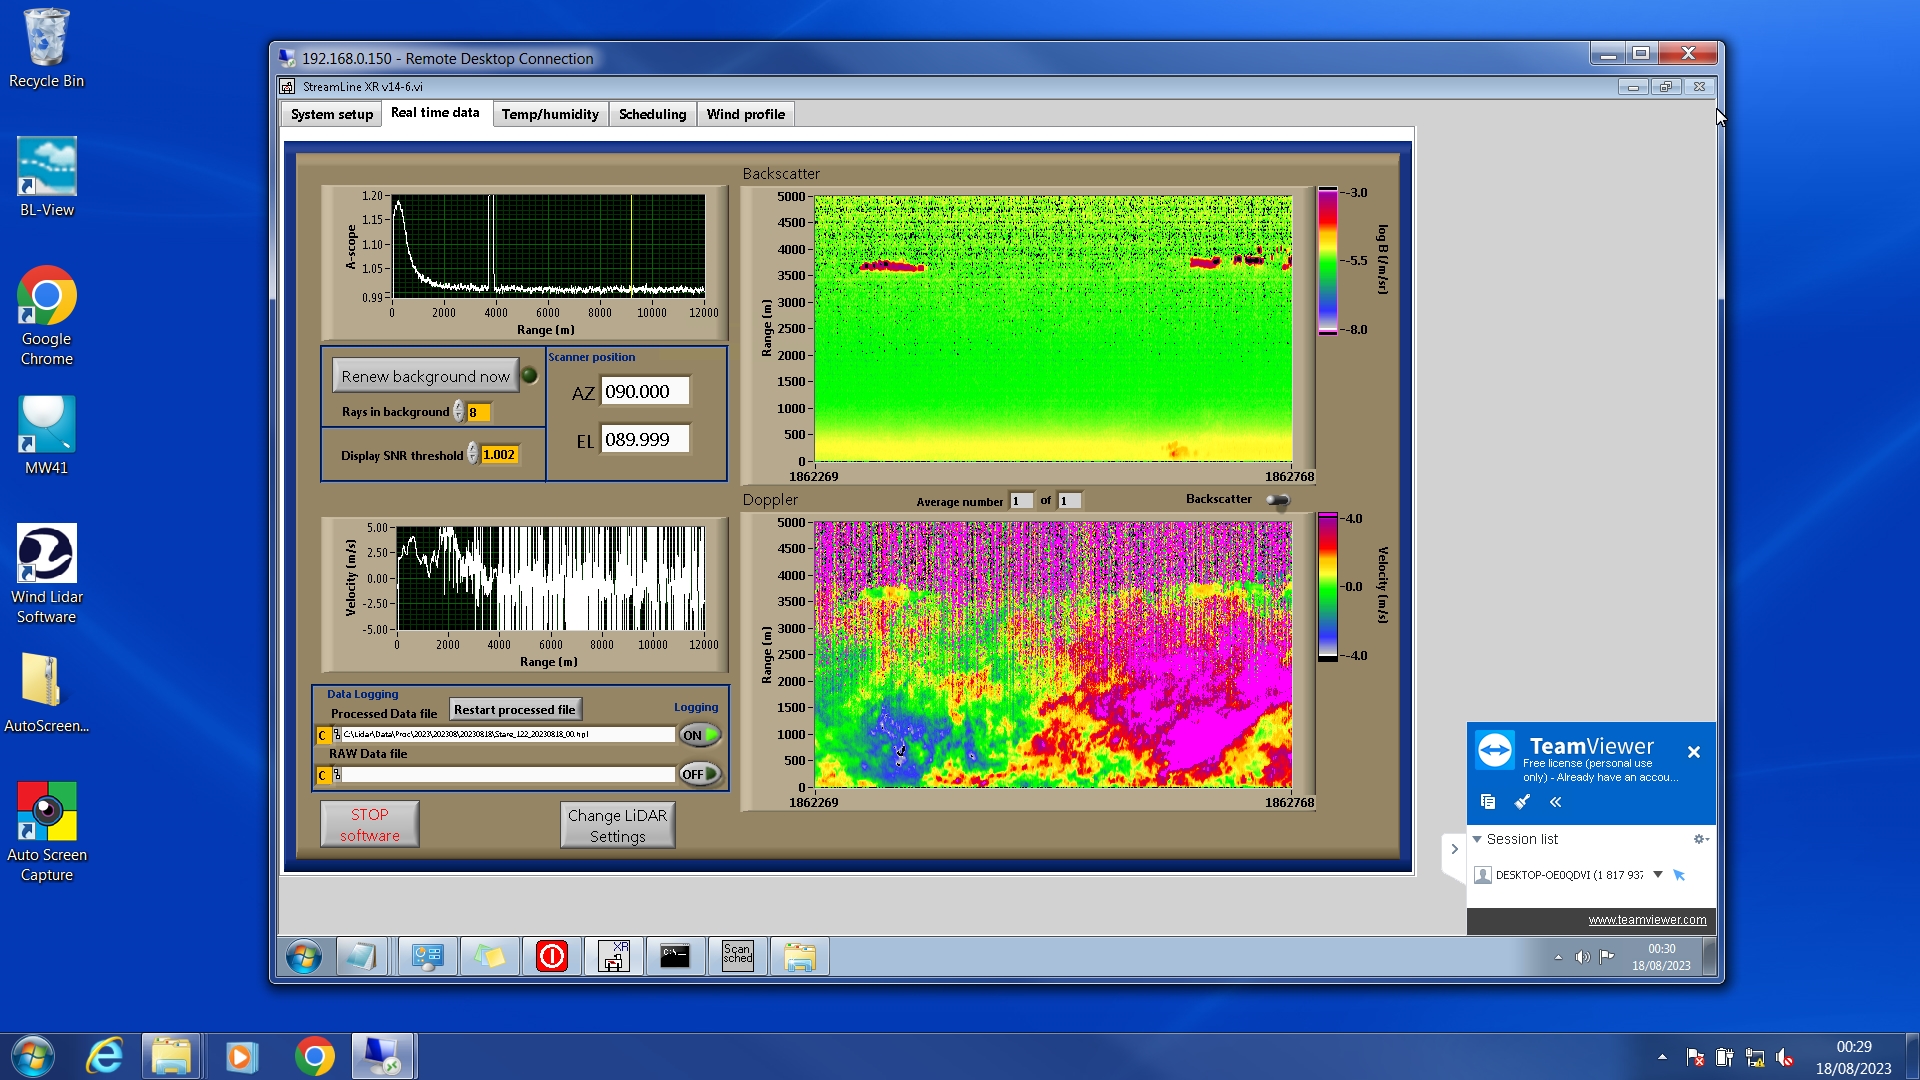Flip the Backscatter switch above Doppler plot
Image resolution: width=1920 pixels, height=1080 pixels.
click(x=1278, y=500)
